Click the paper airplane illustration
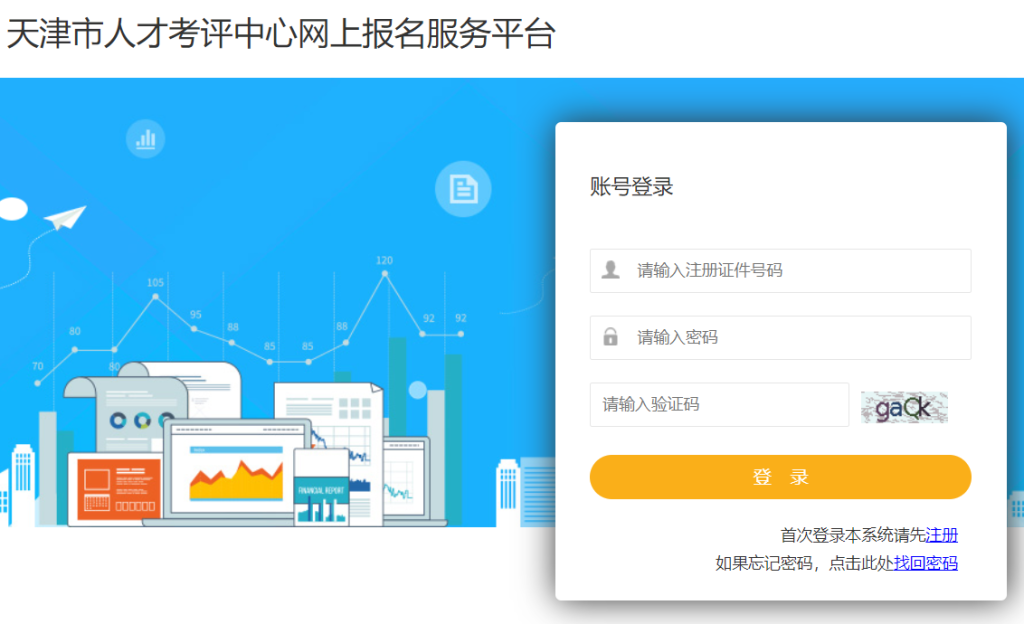The width and height of the screenshot is (1024, 624). click(x=65, y=217)
